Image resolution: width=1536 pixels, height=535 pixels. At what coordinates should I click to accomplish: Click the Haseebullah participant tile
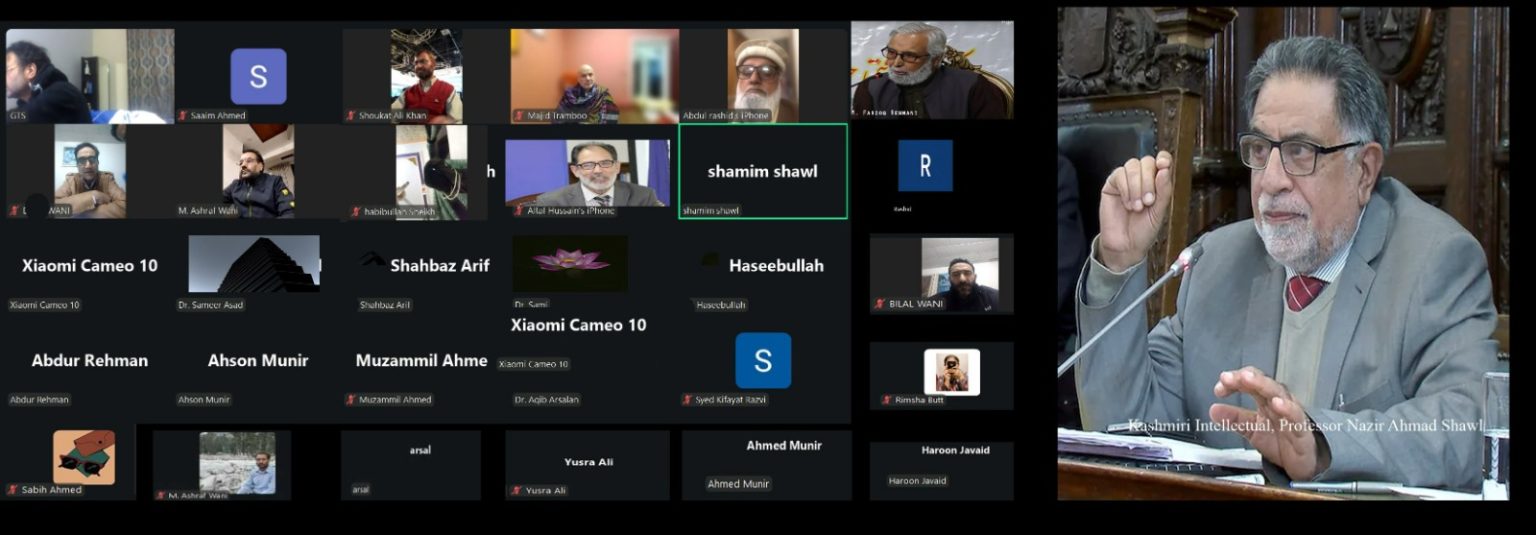point(763,272)
